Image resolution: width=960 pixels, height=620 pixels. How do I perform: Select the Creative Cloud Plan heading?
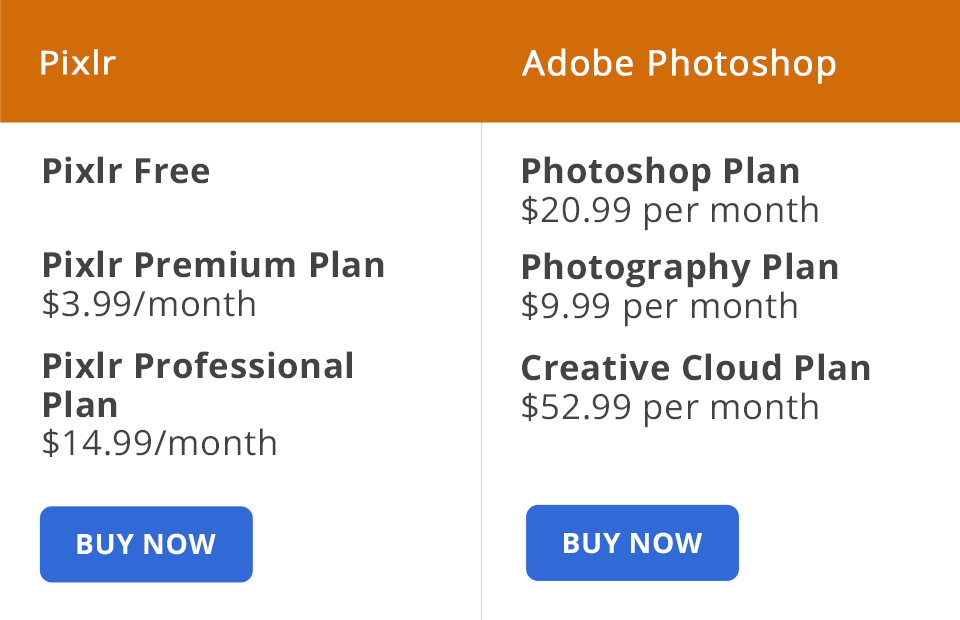coord(696,367)
